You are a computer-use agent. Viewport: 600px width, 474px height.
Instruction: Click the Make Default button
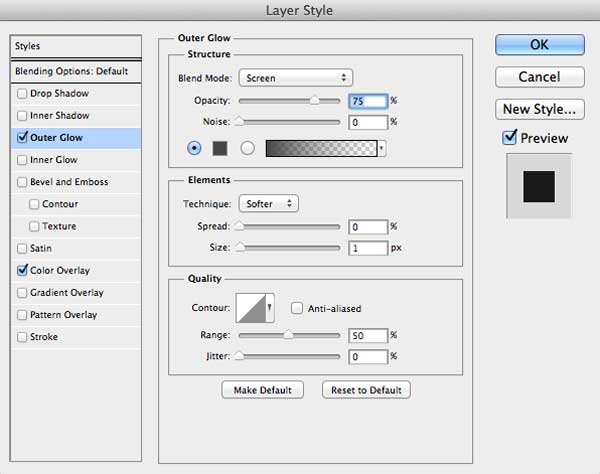pos(262,390)
